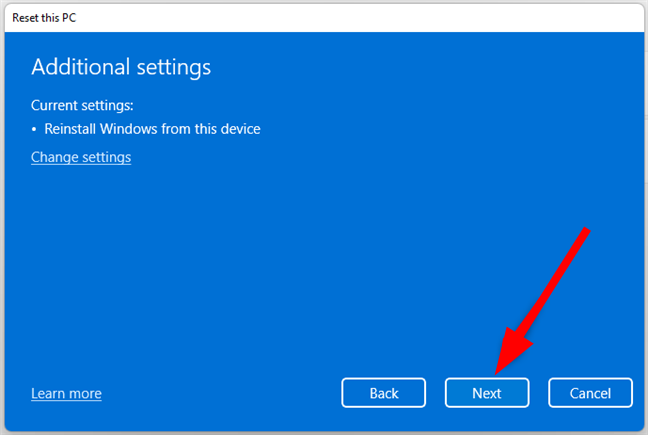
Task: Select 'Reinstall Windows from this device' text
Action: coord(152,129)
